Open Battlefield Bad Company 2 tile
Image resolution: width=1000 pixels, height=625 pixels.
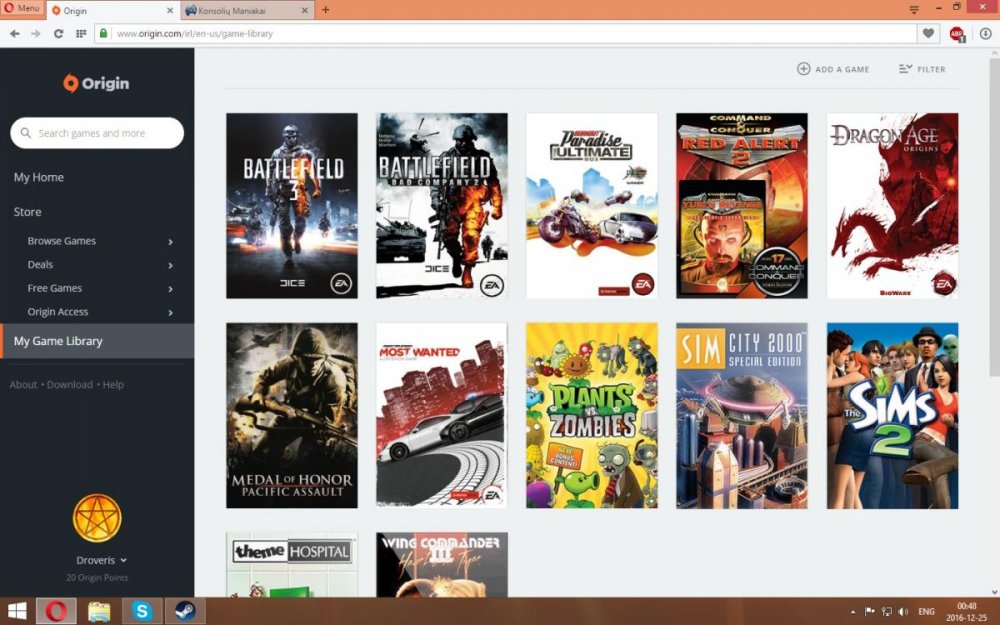tap(442, 205)
